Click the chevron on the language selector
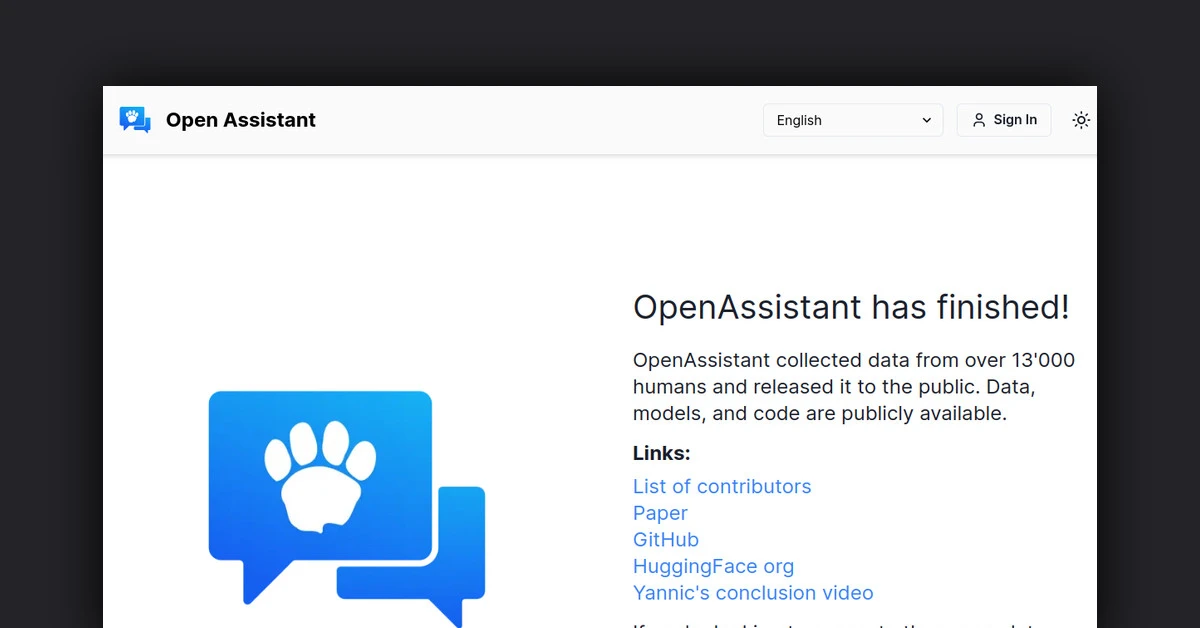This screenshot has height=628, width=1200. [x=925, y=119]
